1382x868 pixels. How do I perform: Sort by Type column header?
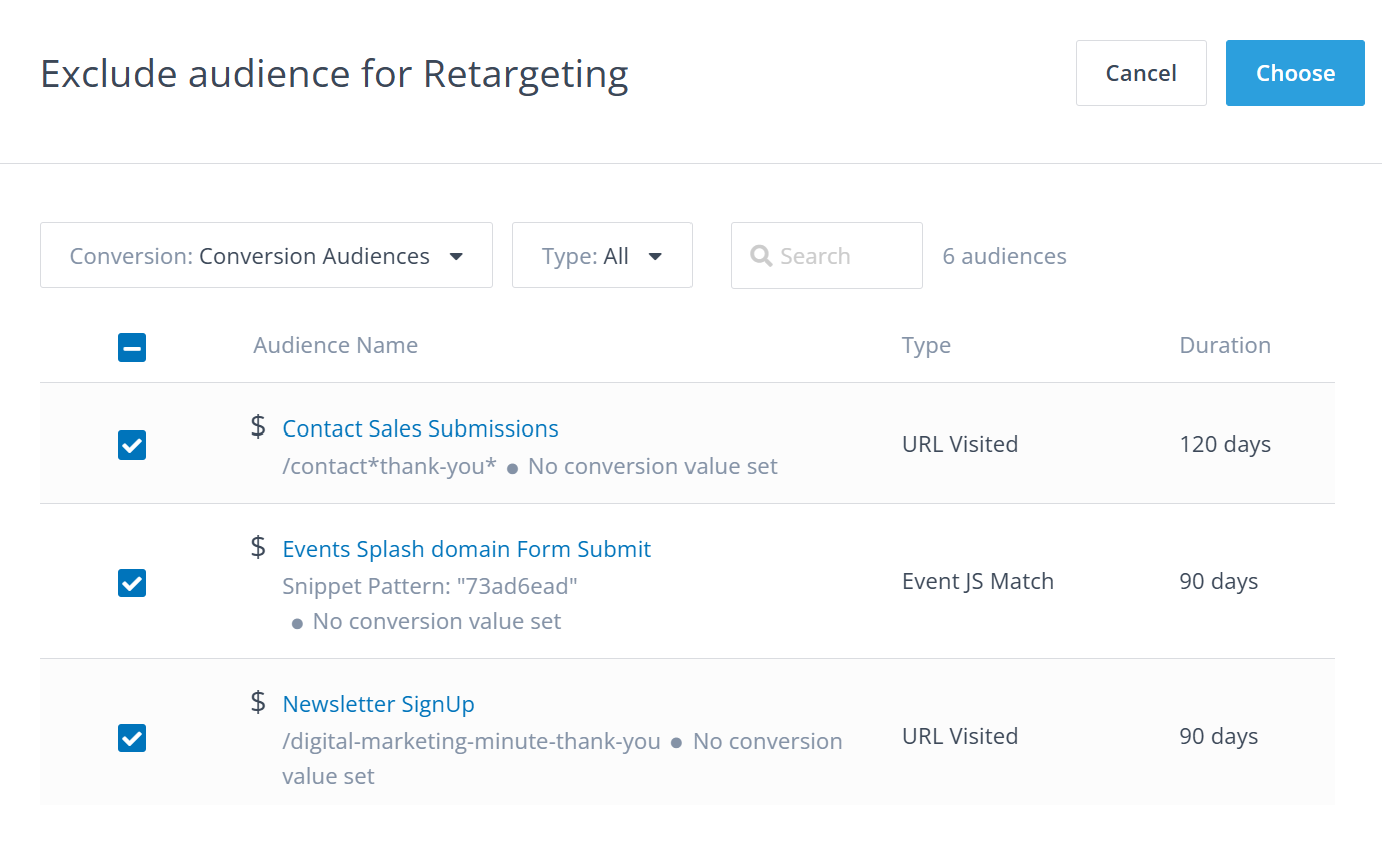point(926,346)
